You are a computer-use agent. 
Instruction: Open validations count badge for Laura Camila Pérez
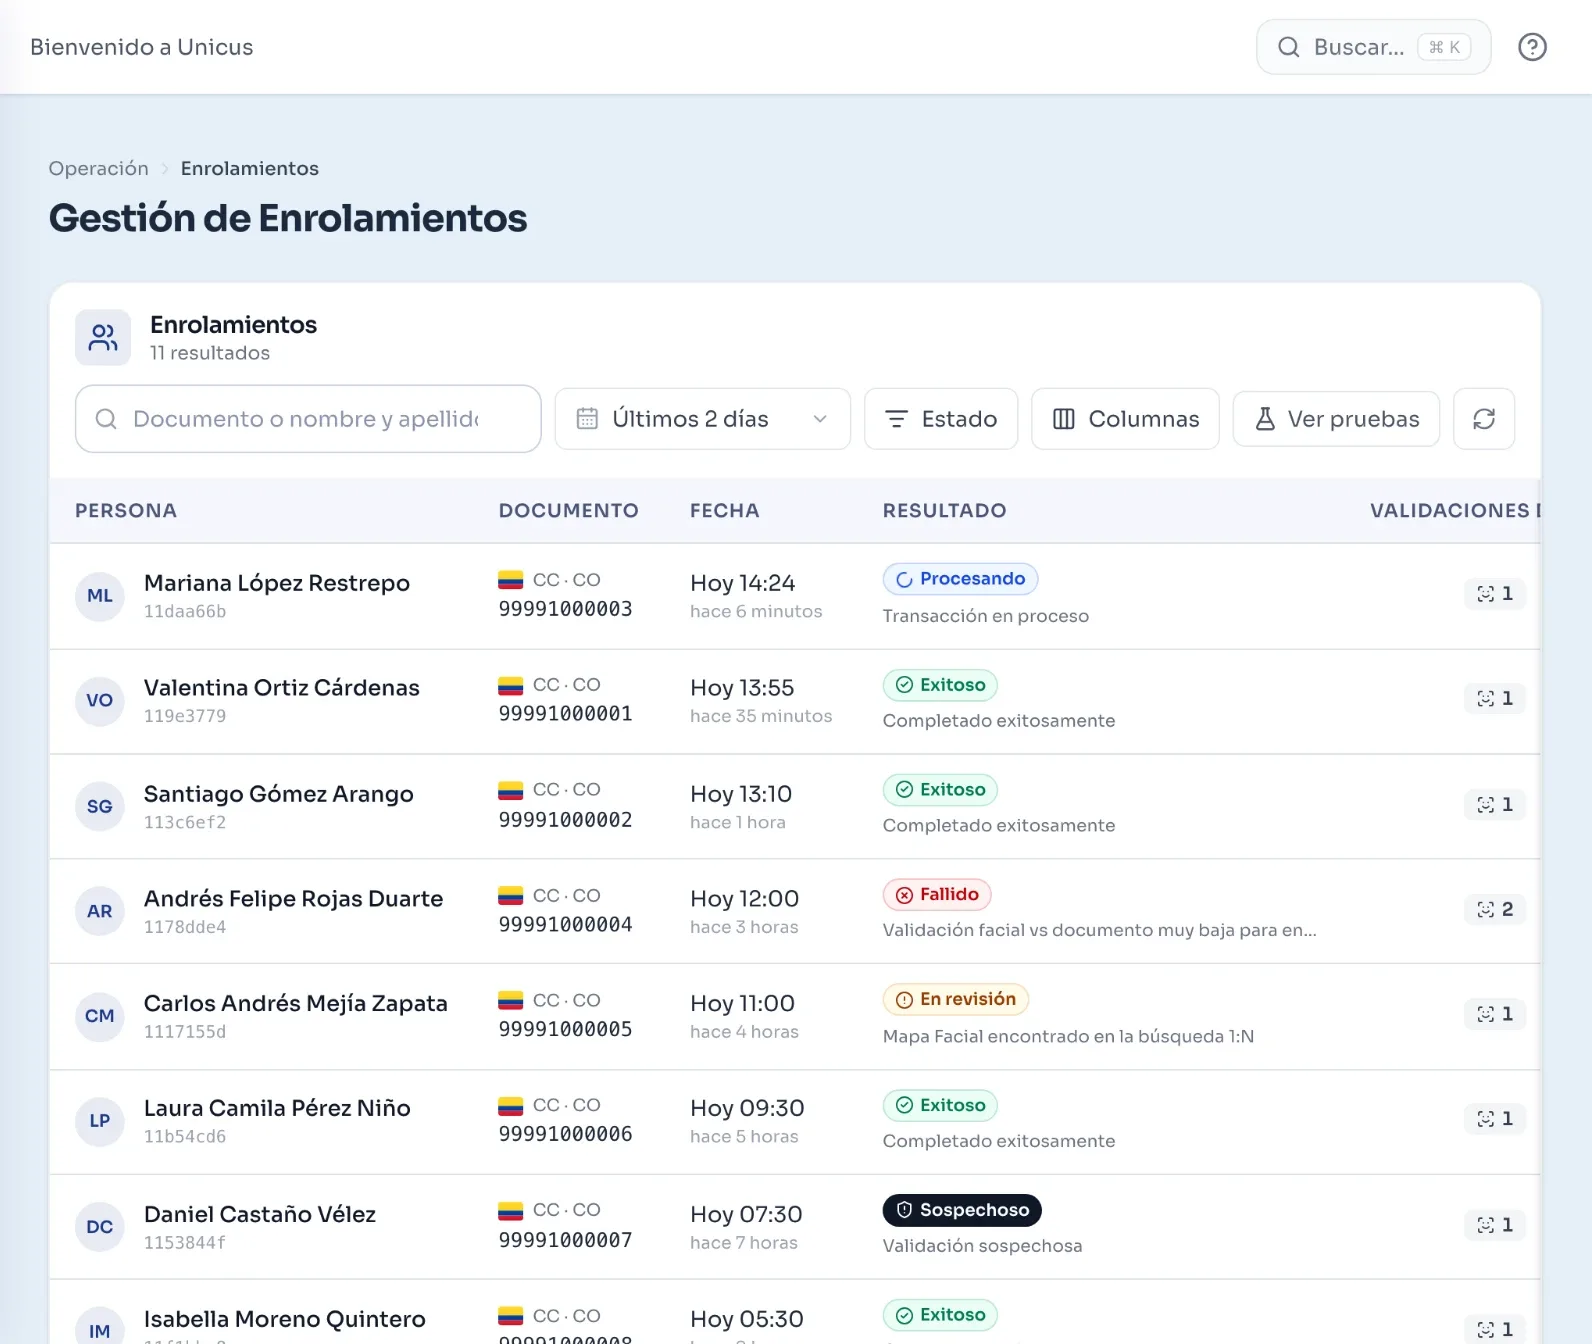[1495, 1120]
